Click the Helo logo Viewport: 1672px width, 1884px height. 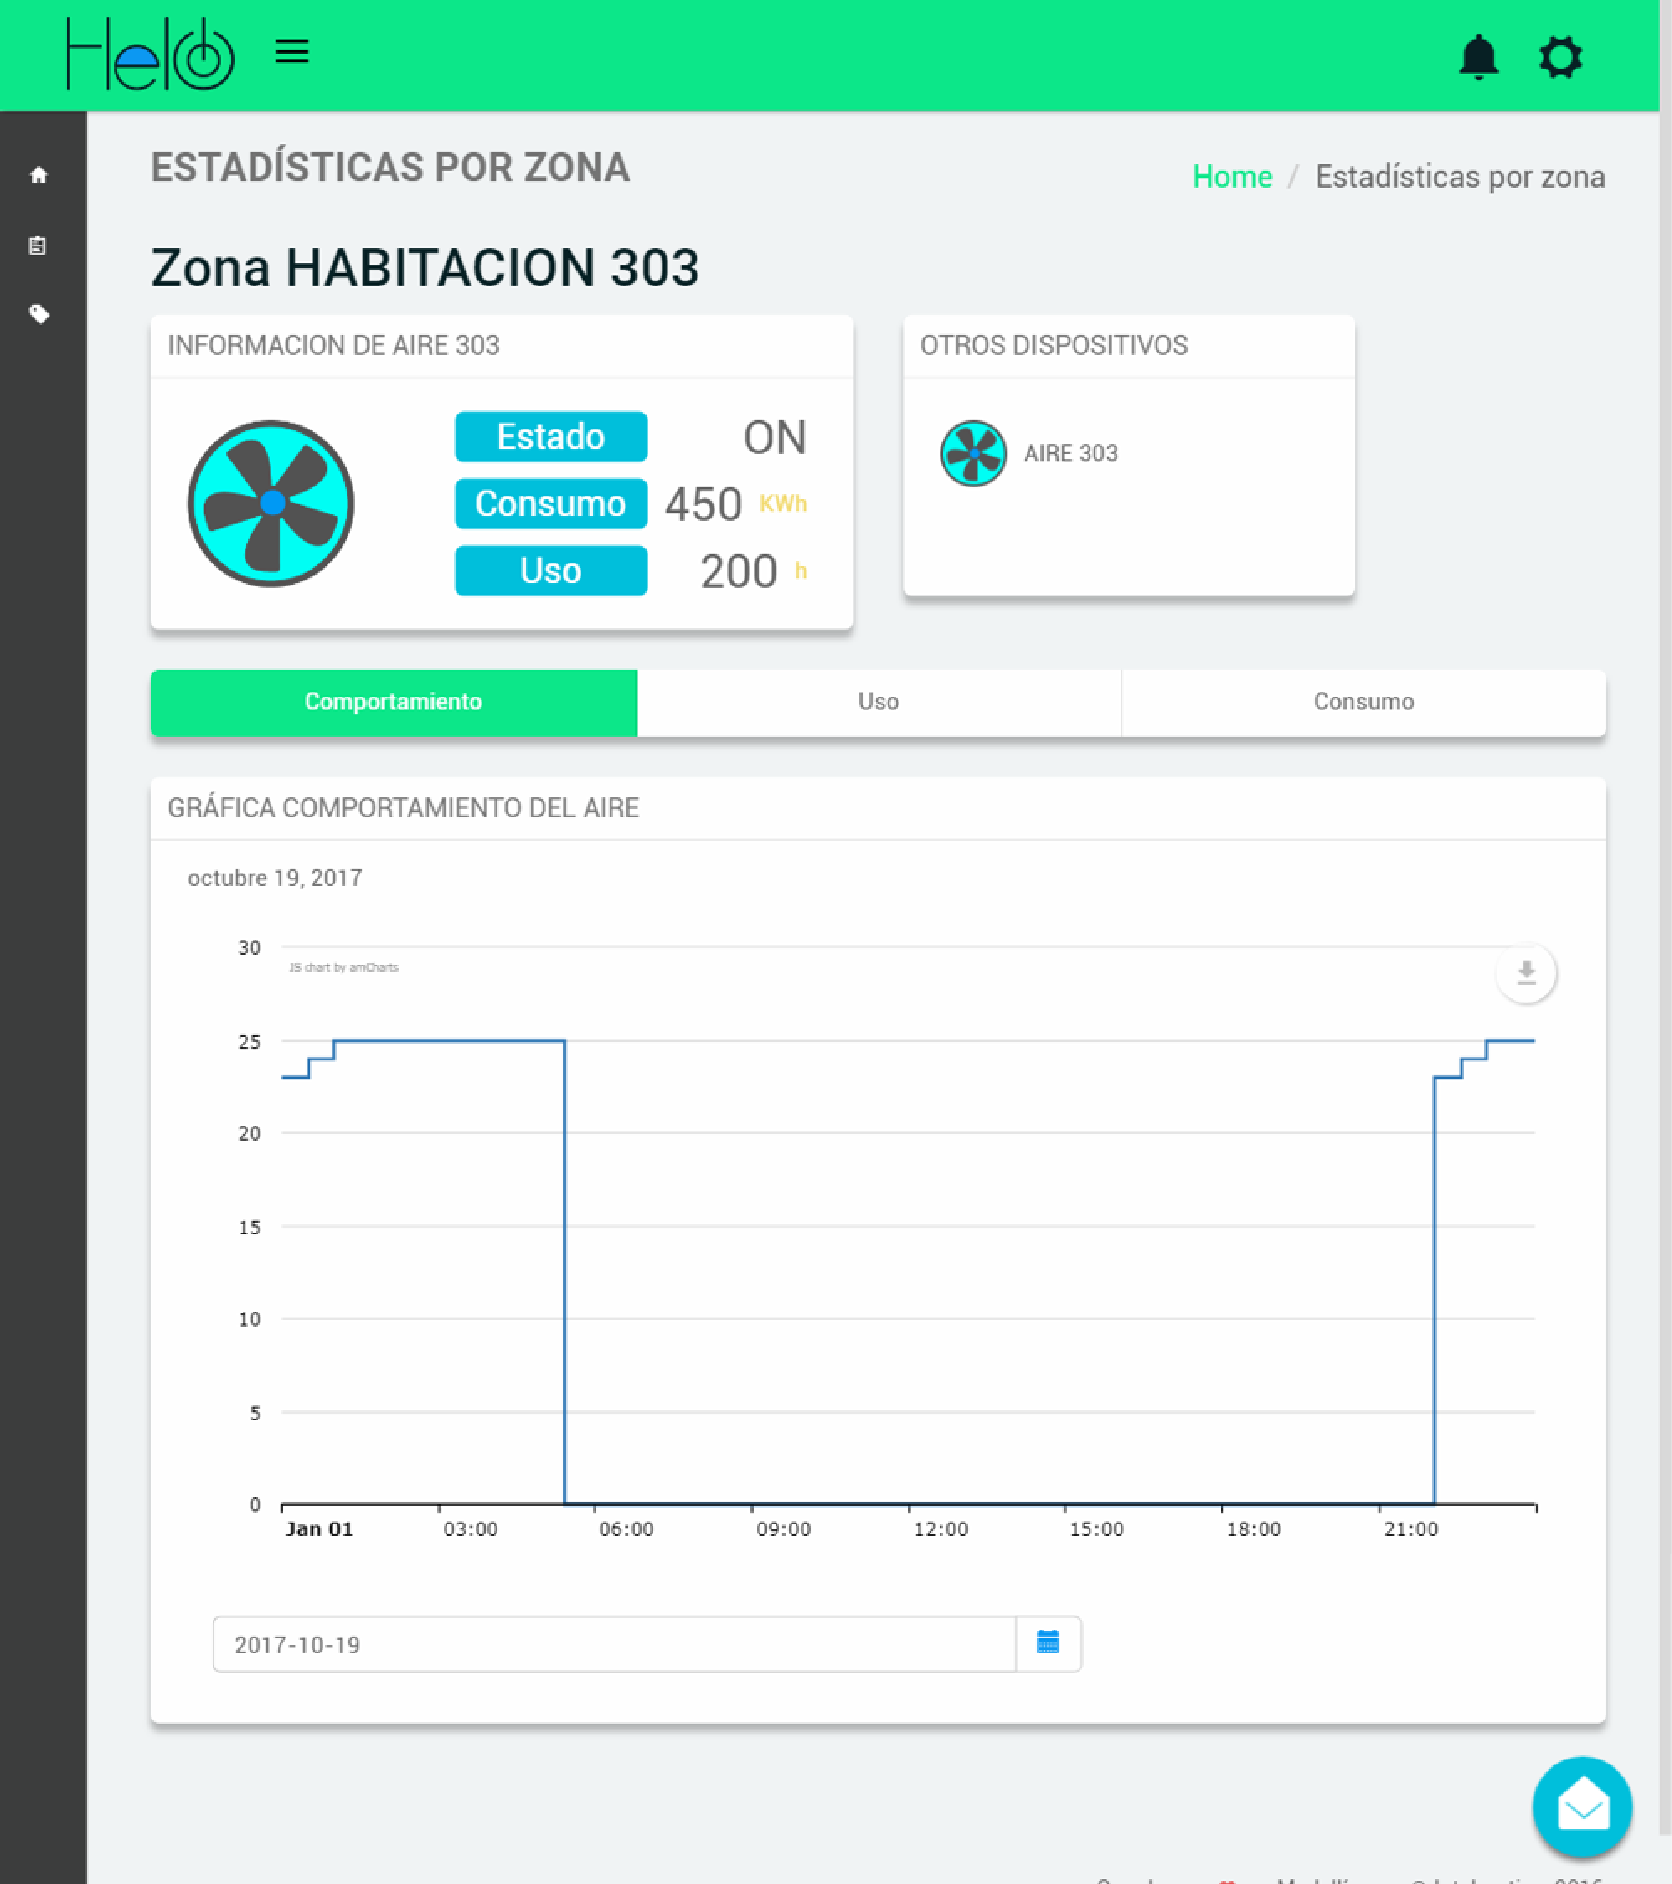pos(148,52)
